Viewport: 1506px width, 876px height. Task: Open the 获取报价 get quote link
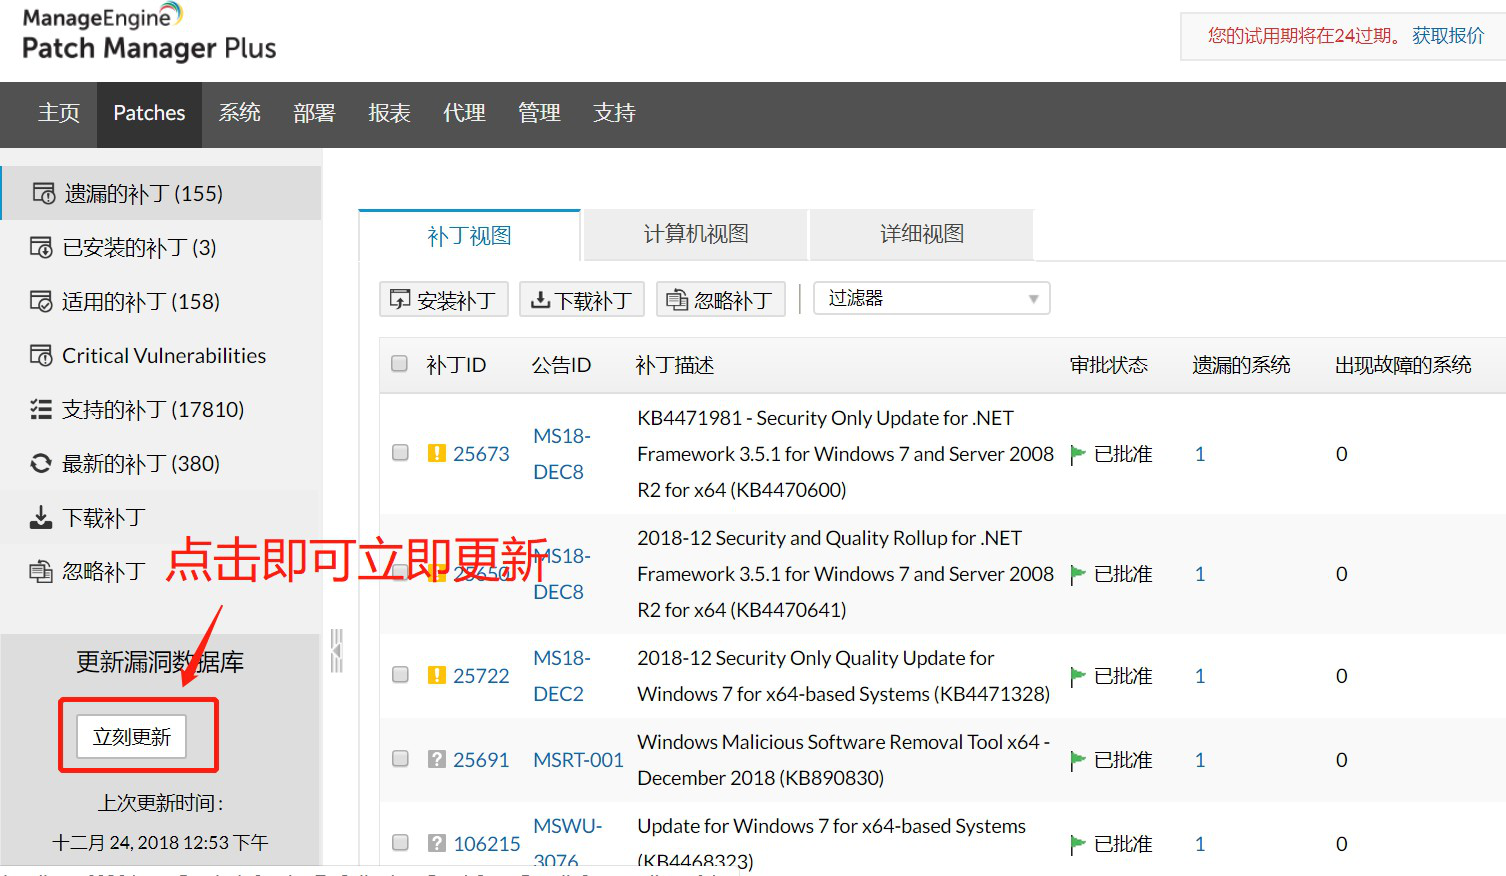1448,36
